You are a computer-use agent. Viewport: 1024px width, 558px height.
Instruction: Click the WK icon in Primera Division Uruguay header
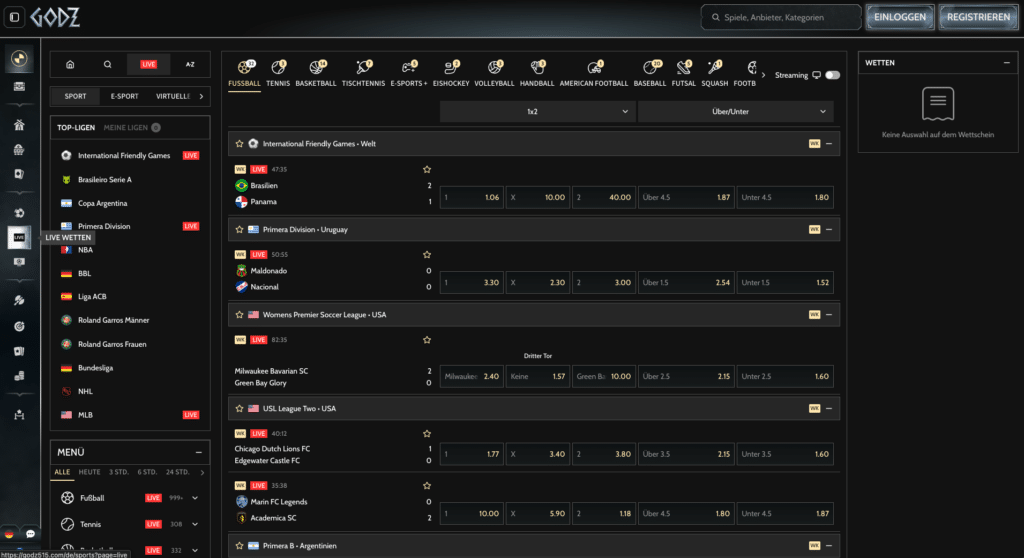pyautogui.click(x=814, y=229)
